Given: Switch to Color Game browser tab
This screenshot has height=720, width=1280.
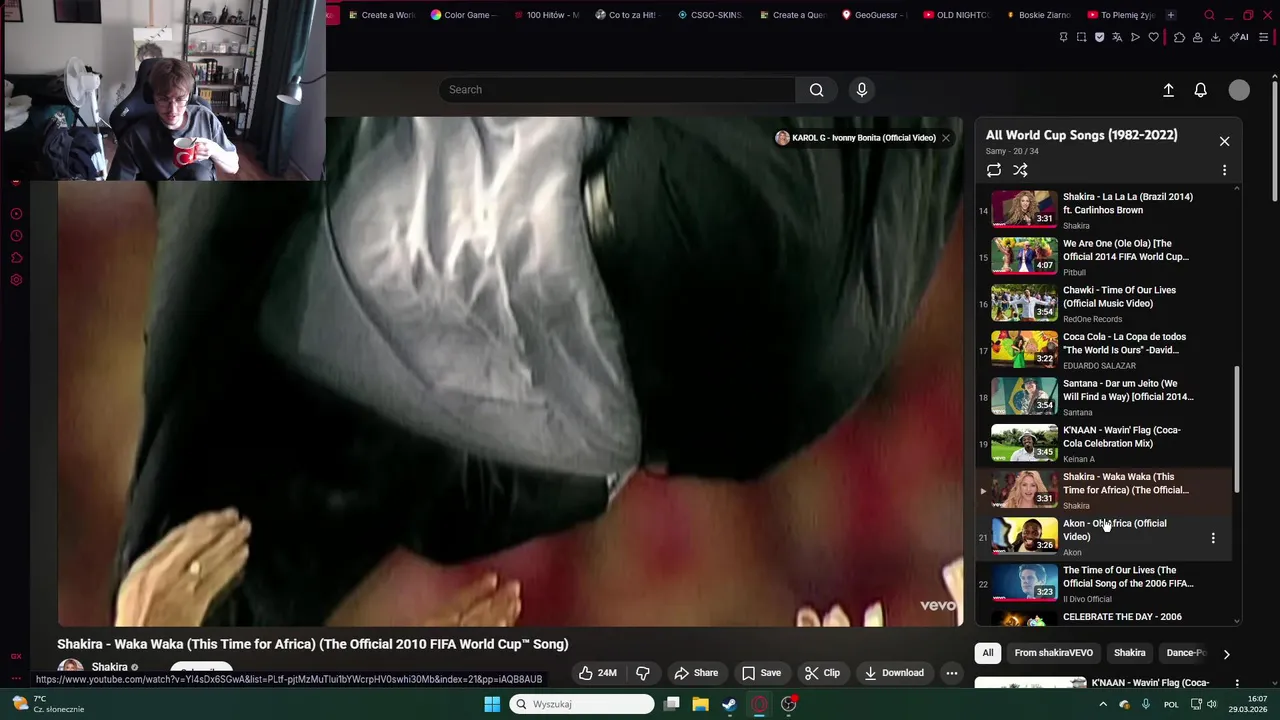Looking at the screenshot, I should click(462, 15).
